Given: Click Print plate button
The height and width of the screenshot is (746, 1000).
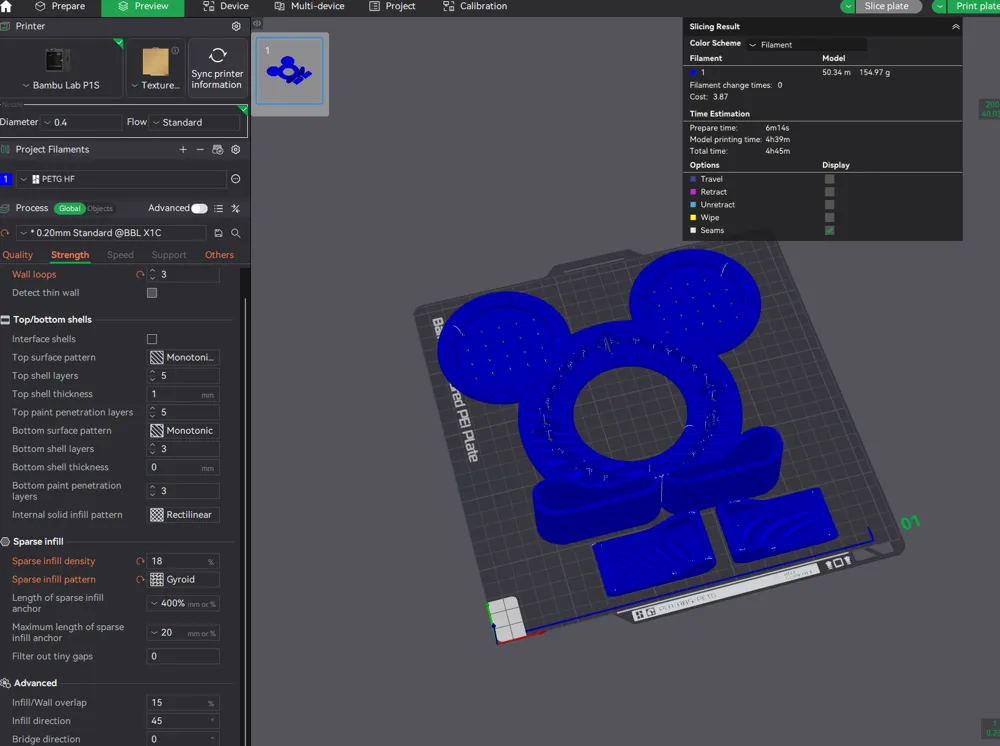Looking at the screenshot, I should point(974,6).
